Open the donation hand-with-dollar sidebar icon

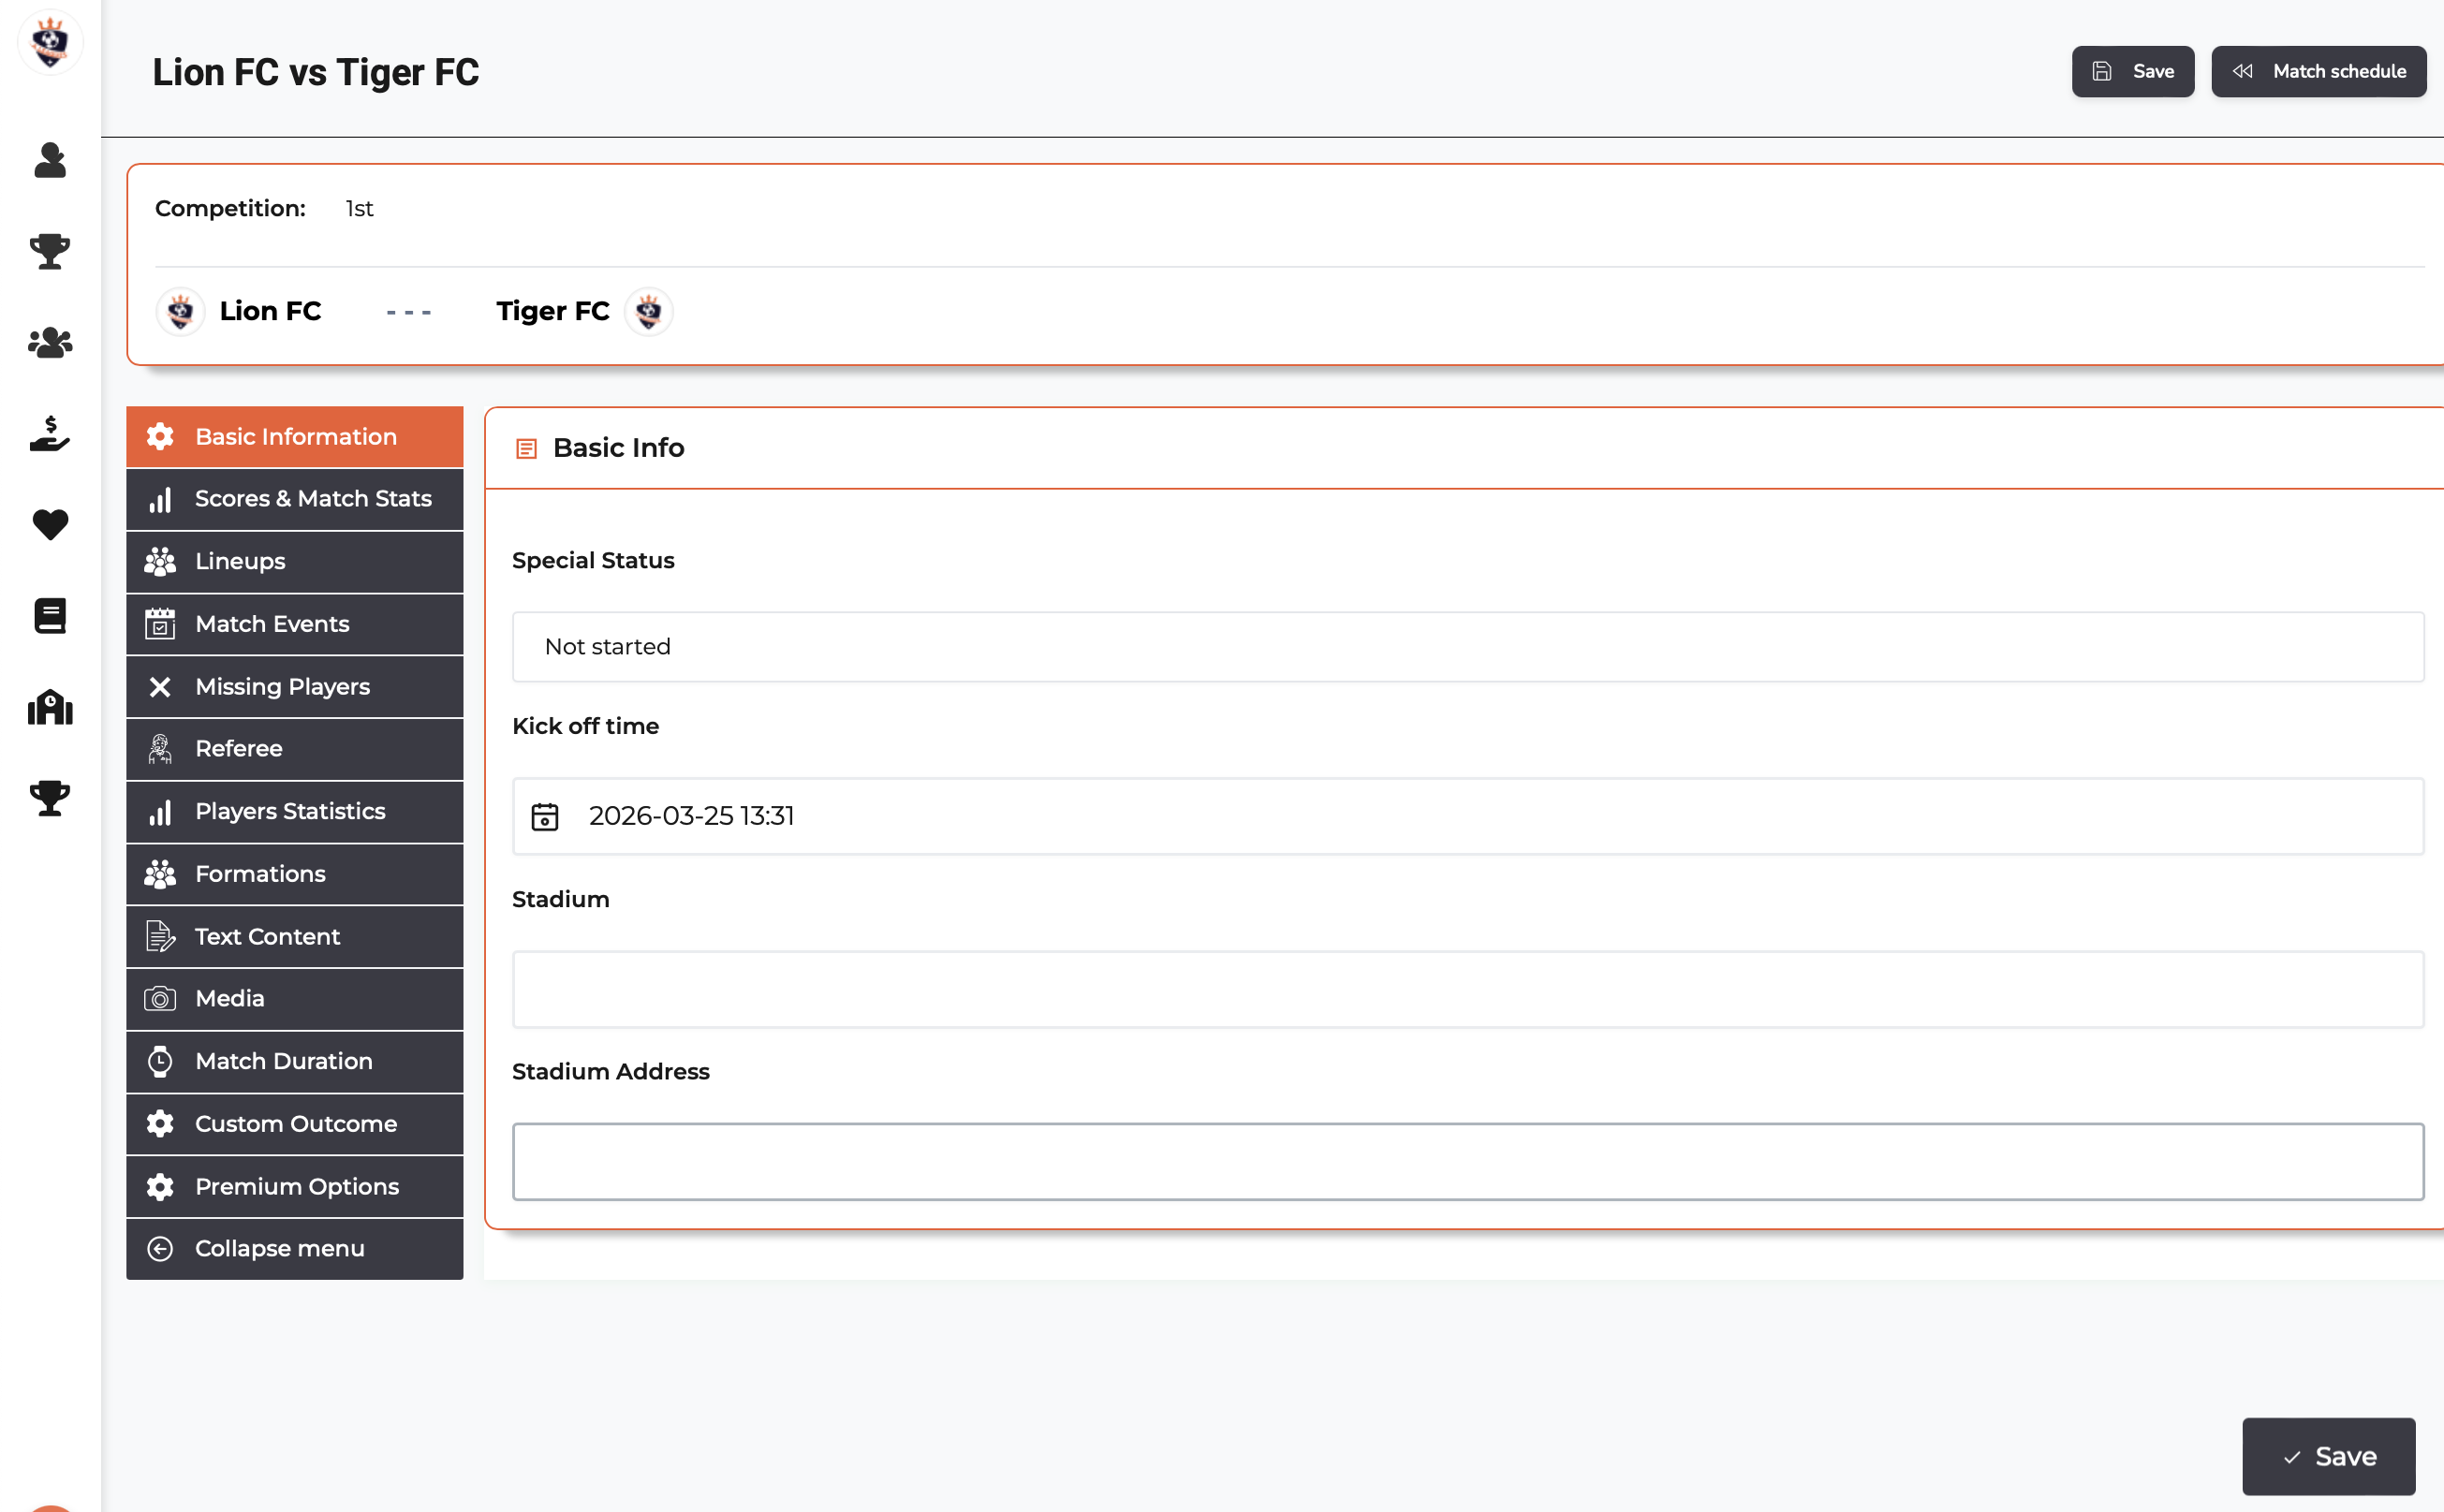50,434
